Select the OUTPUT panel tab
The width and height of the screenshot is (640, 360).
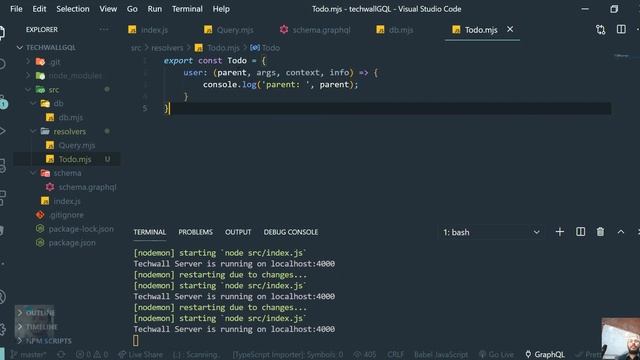pos(238,232)
